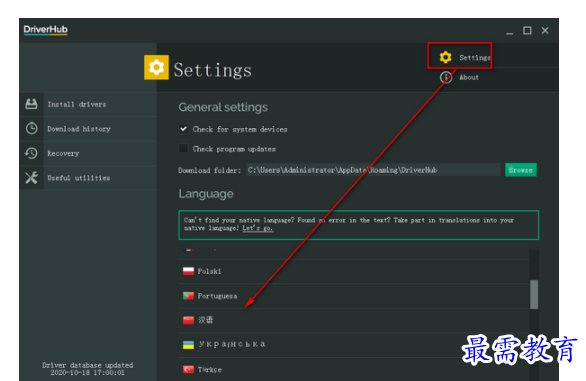The image size is (586, 381).
Task: Click the green Browse button
Action: [x=521, y=170]
